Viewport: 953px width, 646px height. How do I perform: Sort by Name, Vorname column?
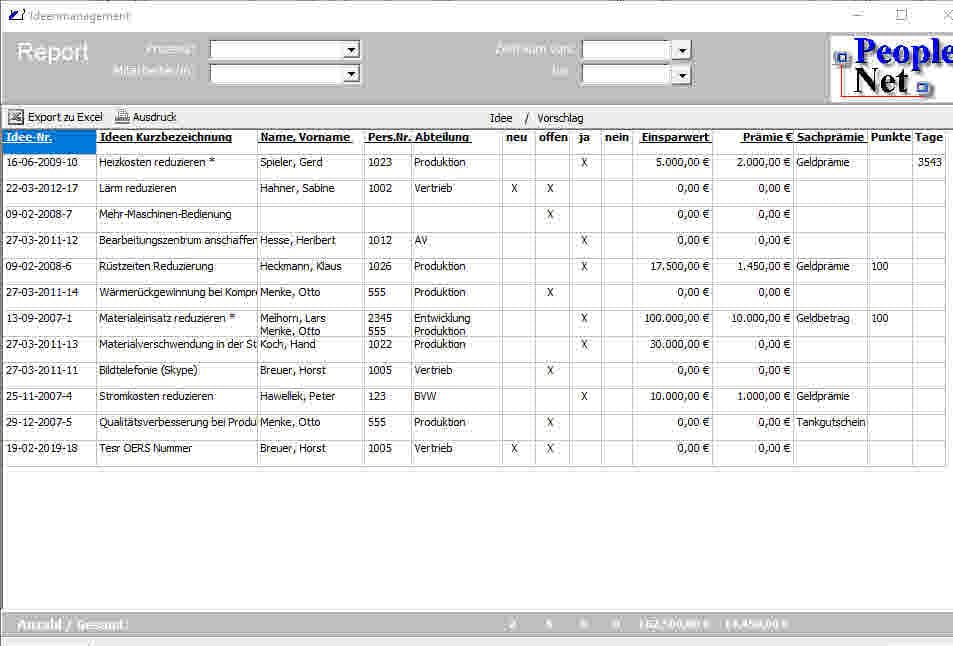[305, 137]
